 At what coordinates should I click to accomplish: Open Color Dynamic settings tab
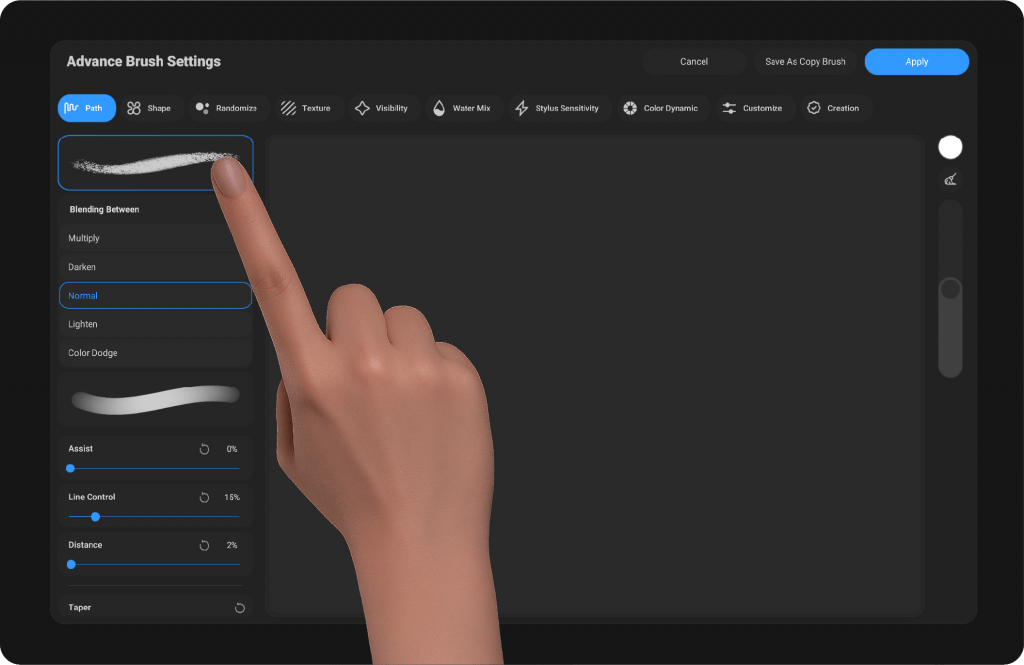660,108
